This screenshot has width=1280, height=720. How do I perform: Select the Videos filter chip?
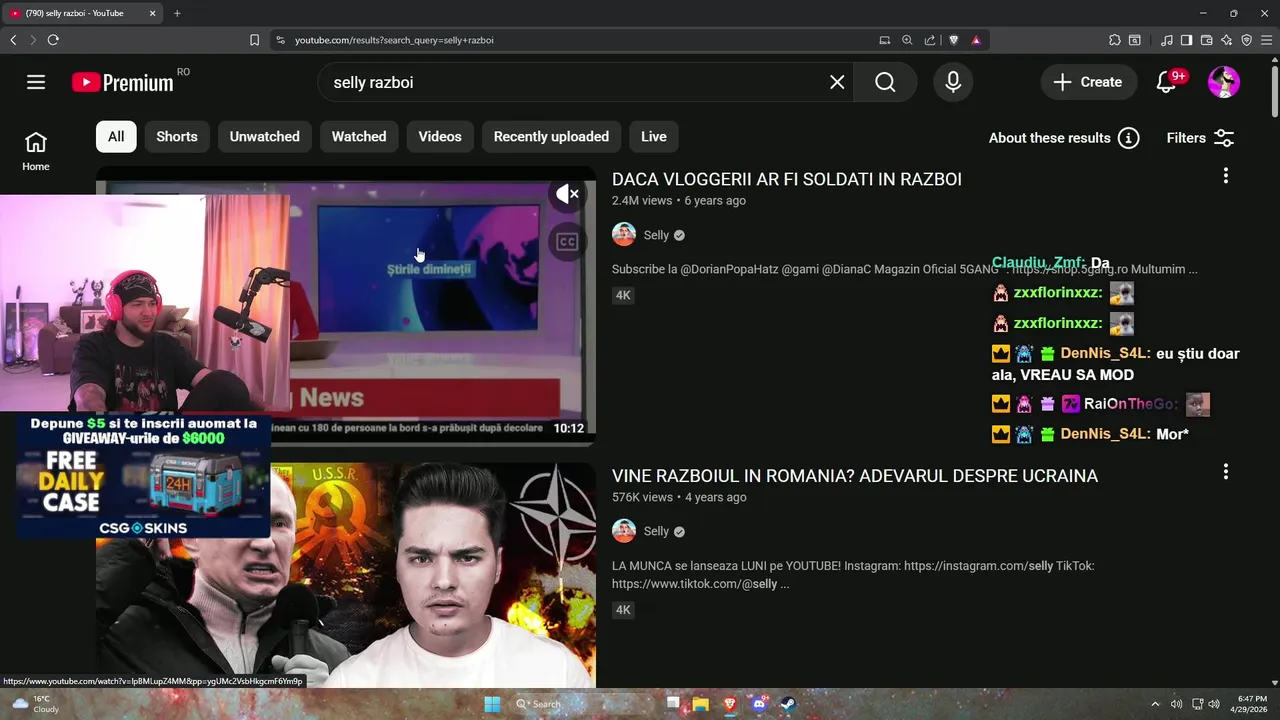point(440,137)
